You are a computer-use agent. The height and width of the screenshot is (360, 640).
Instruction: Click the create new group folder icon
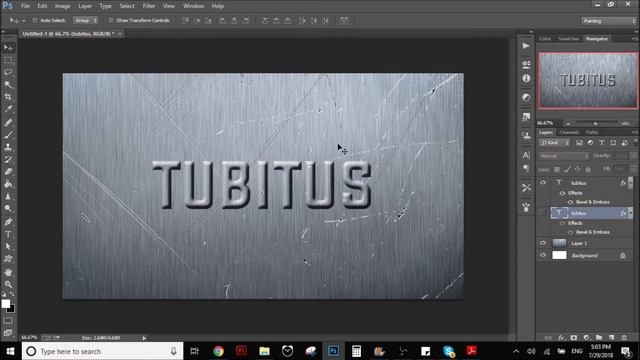tap(599, 338)
